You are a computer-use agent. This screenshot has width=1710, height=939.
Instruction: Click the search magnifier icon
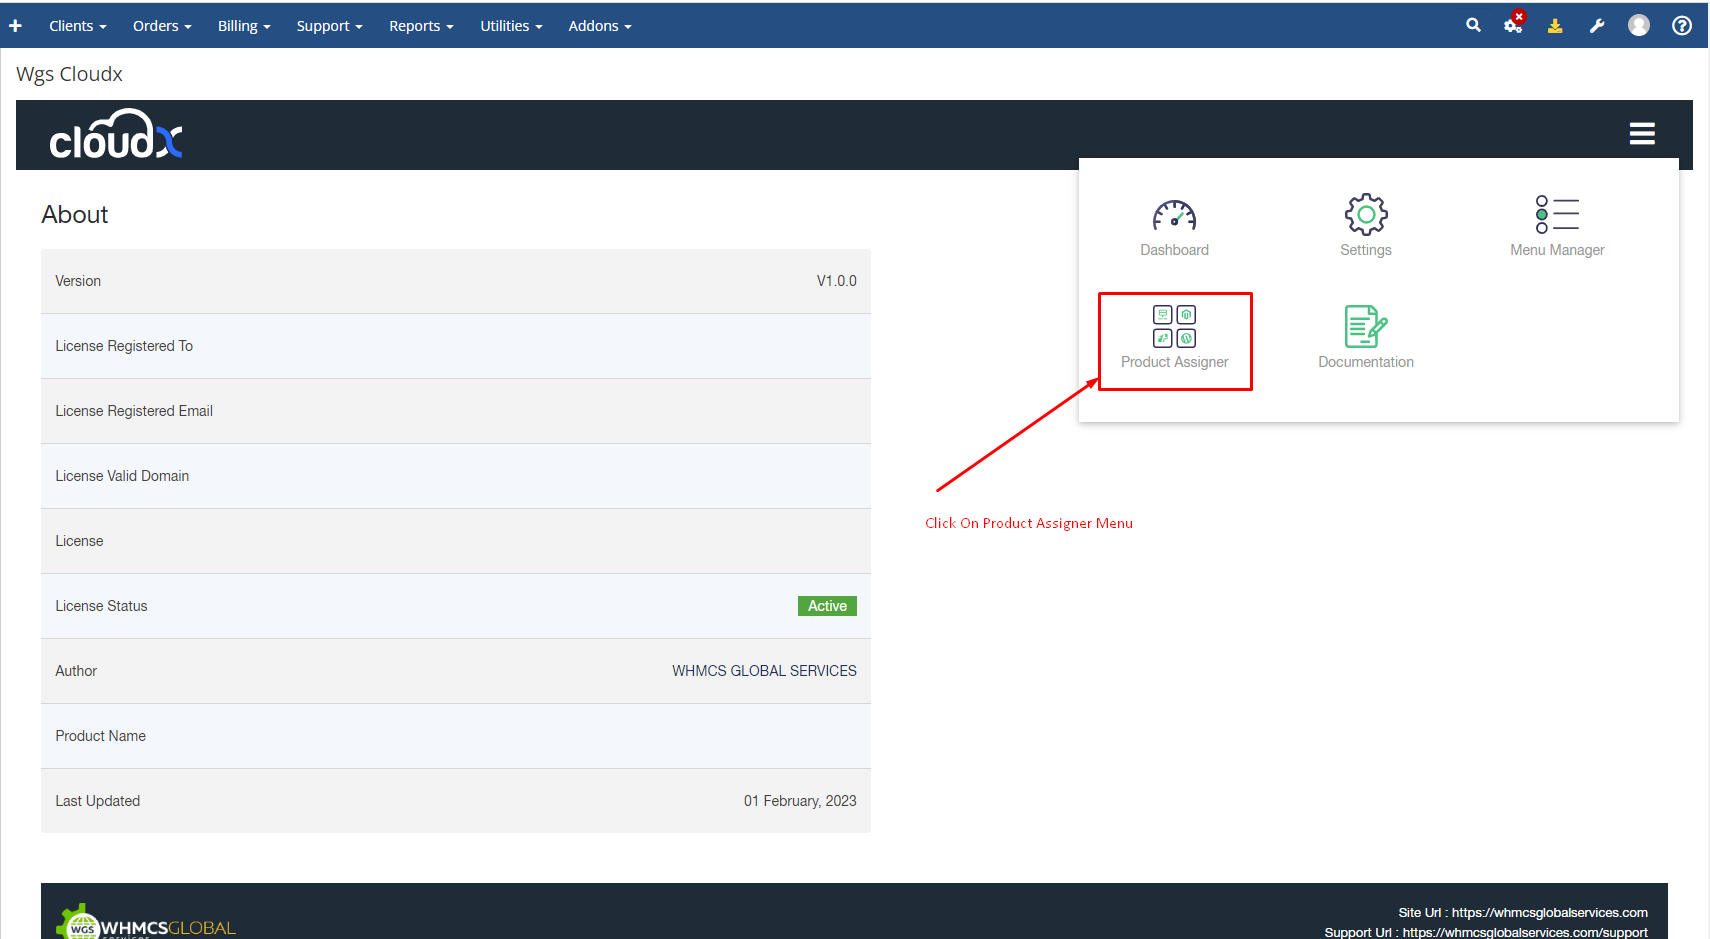pos(1473,26)
